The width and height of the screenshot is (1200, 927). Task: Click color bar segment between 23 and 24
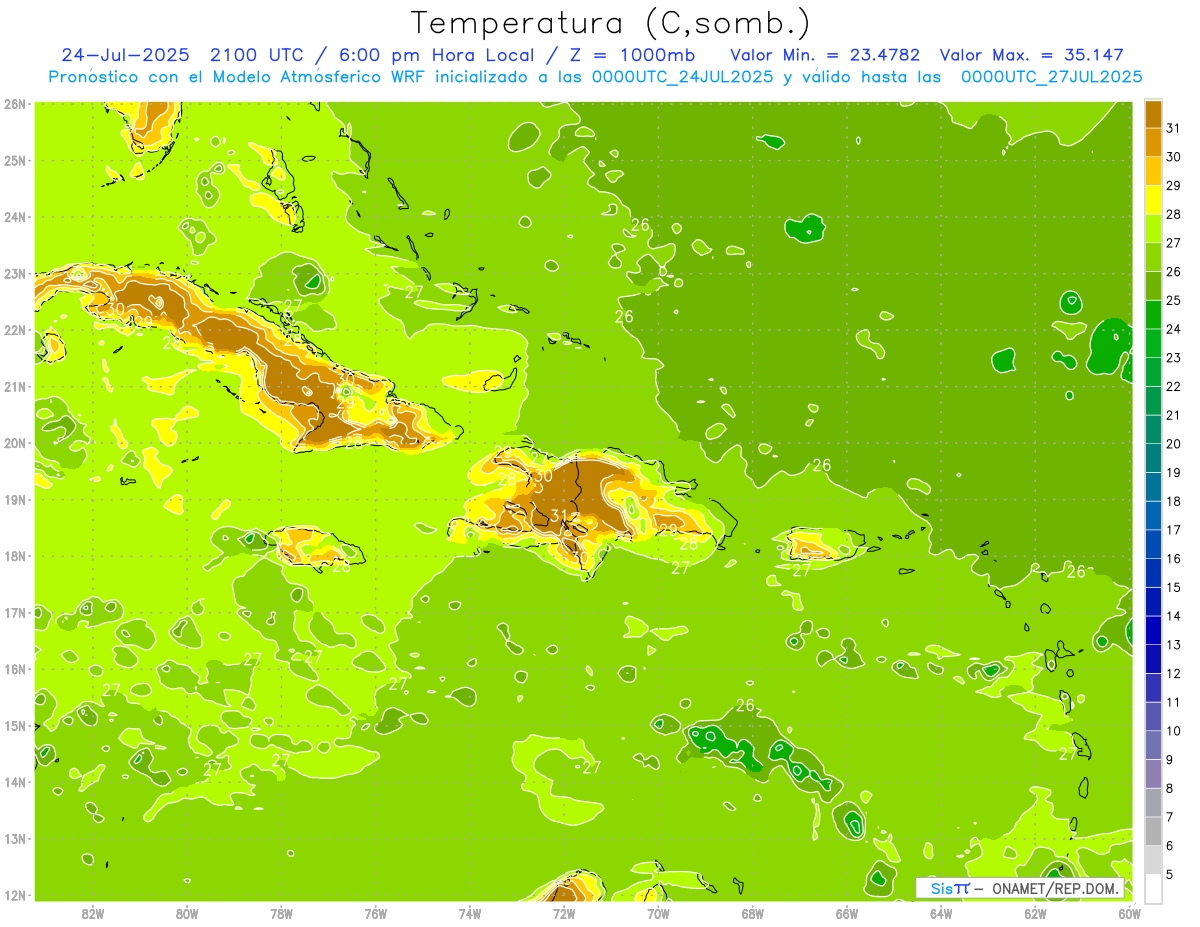1154,343
